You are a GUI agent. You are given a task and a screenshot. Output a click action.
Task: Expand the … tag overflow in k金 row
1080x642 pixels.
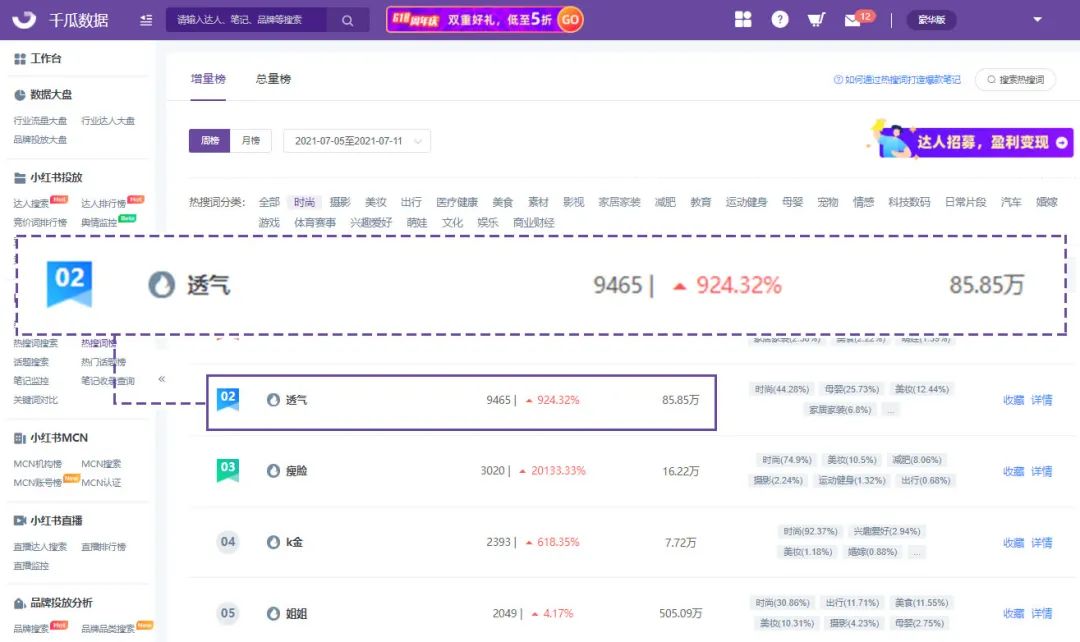(917, 552)
